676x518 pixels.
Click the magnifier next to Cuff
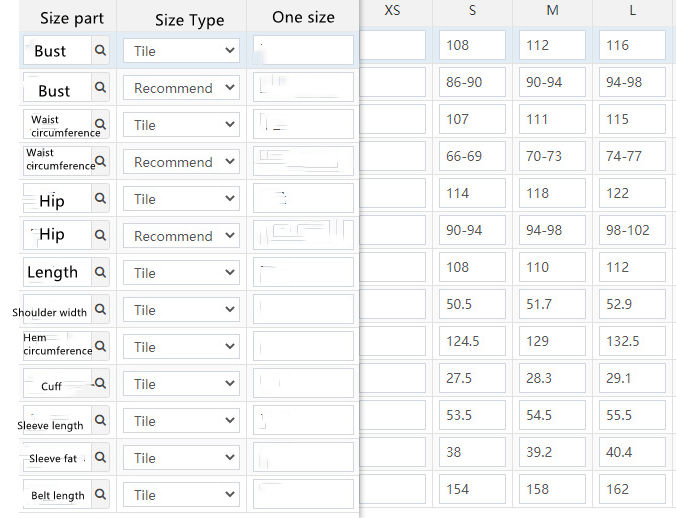click(x=100, y=383)
